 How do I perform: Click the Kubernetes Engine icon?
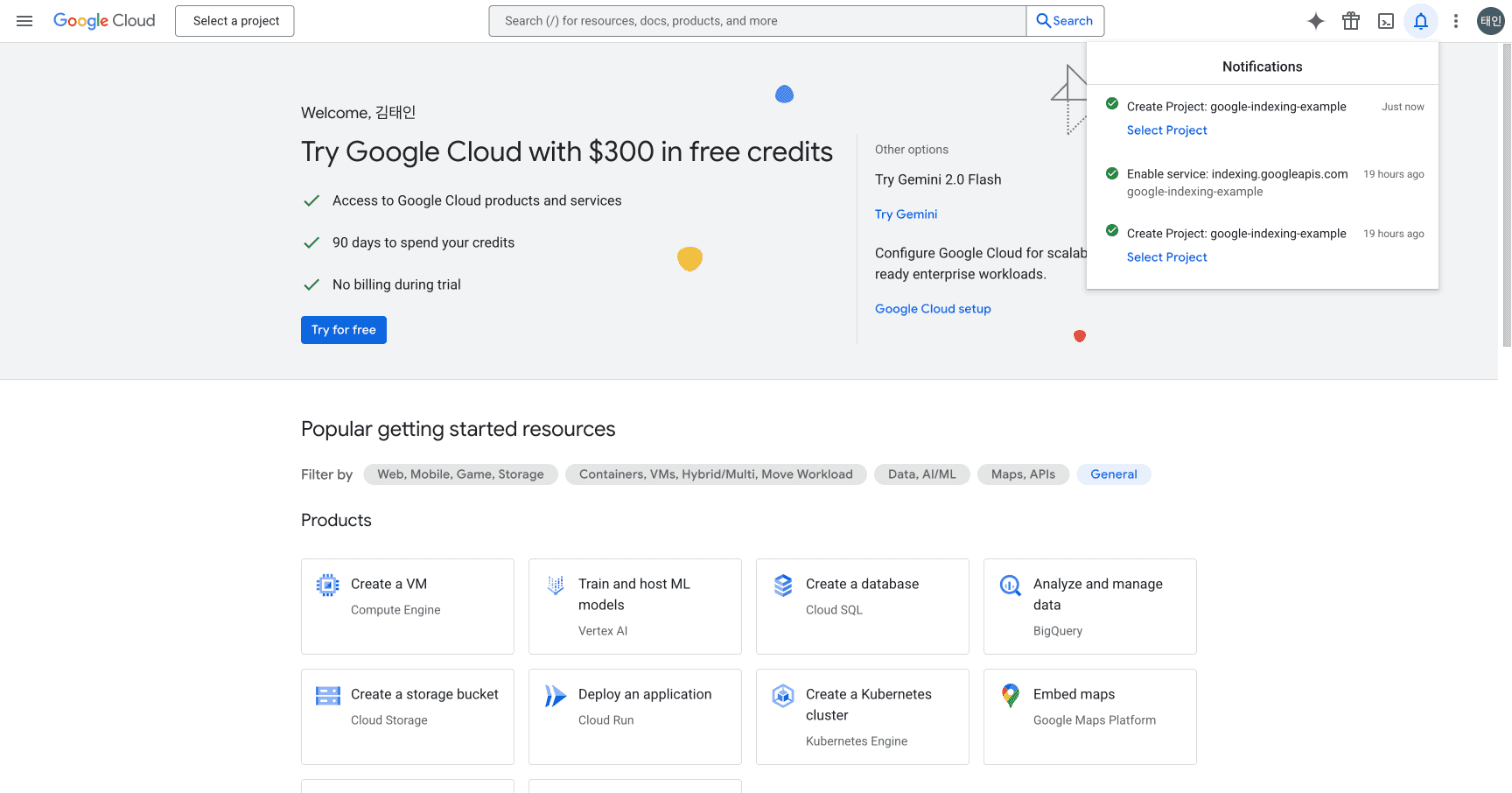pos(783,696)
